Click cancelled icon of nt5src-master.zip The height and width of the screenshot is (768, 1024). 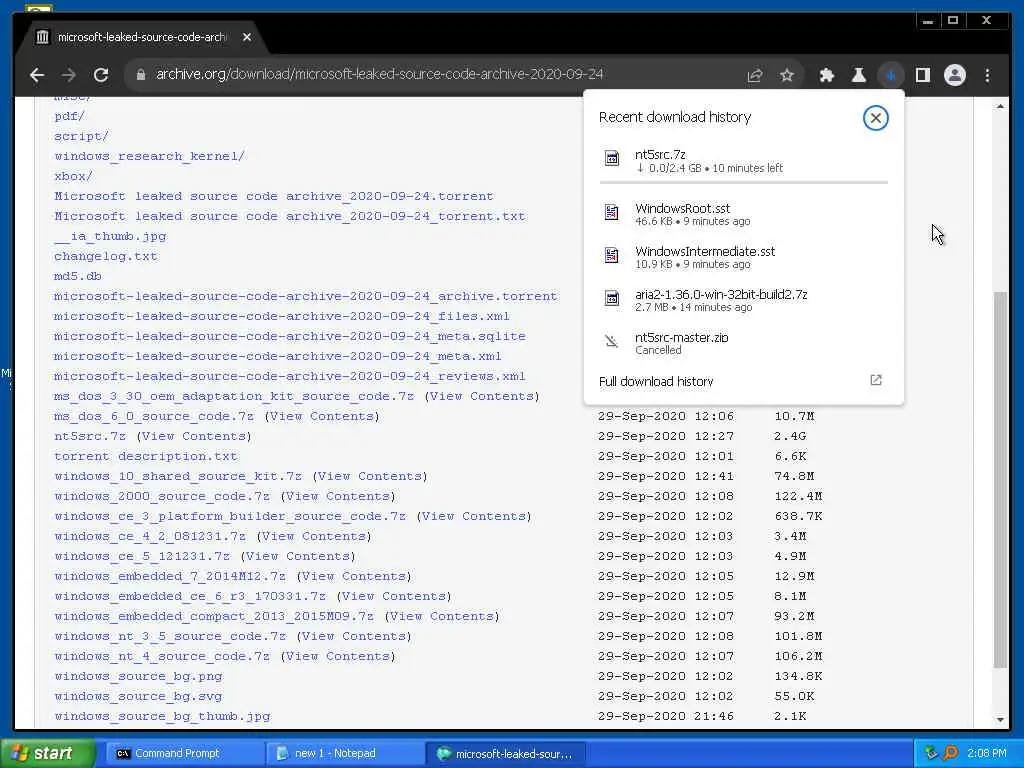[611, 341]
